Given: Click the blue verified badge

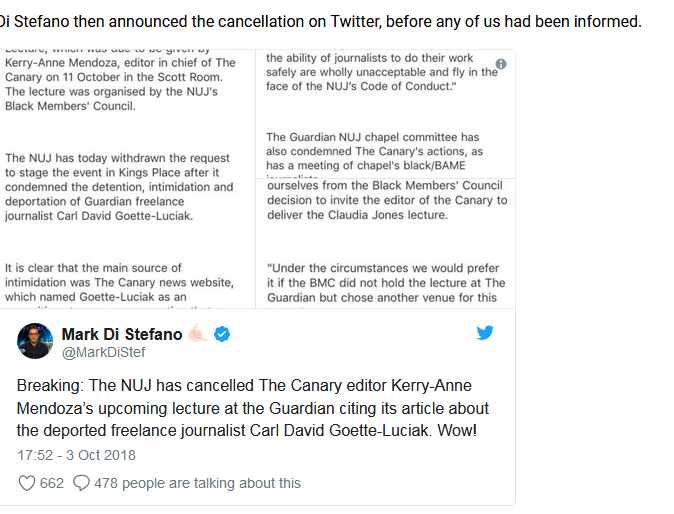Looking at the screenshot, I should tap(223, 334).
